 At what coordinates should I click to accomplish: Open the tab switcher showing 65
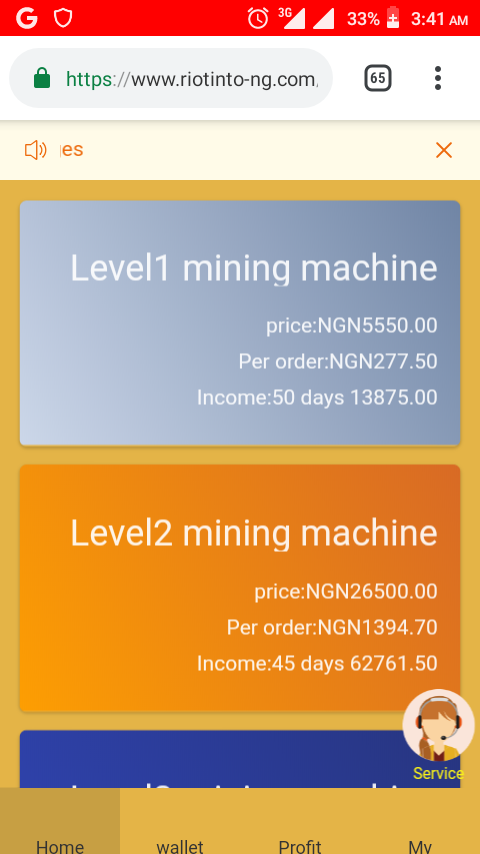click(378, 78)
